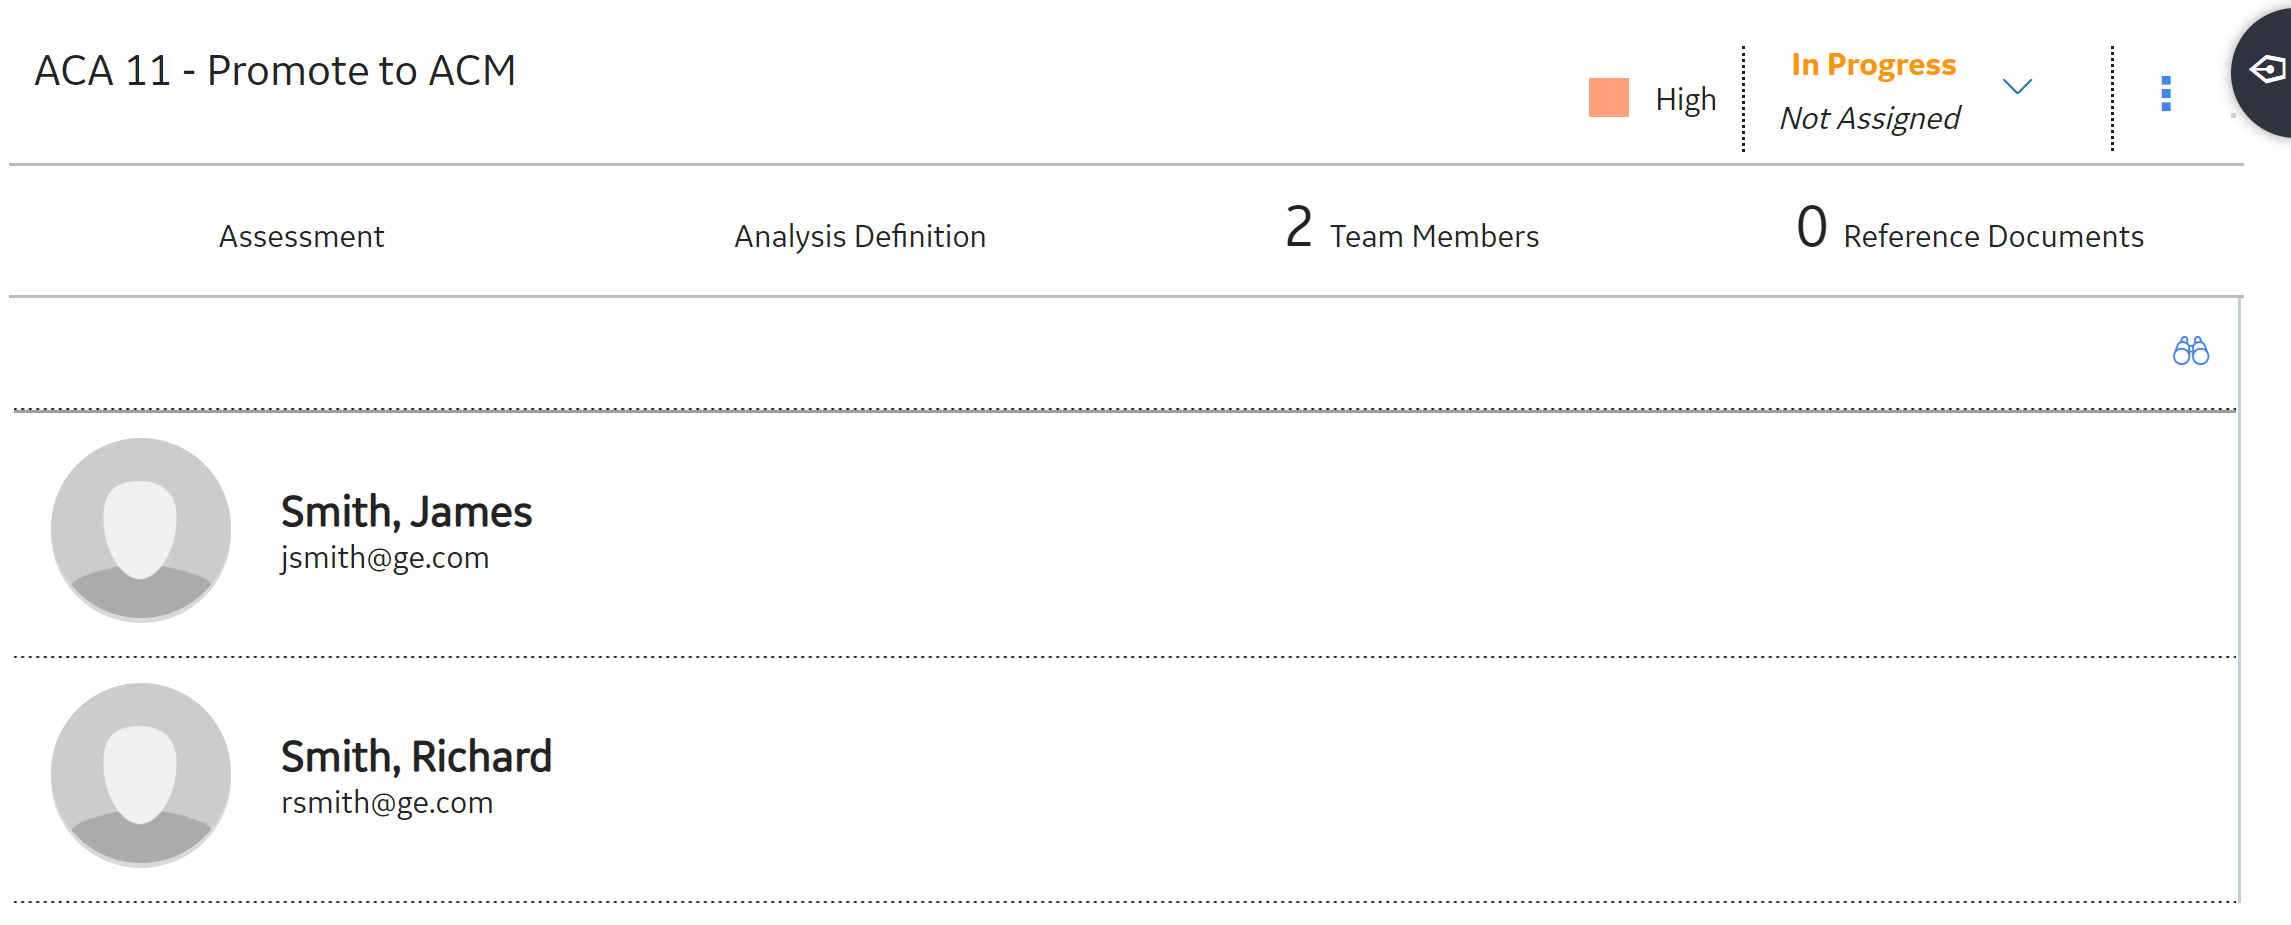Click the Team Members count number 2
Image resolution: width=2291 pixels, height=925 pixels.
tap(1298, 227)
